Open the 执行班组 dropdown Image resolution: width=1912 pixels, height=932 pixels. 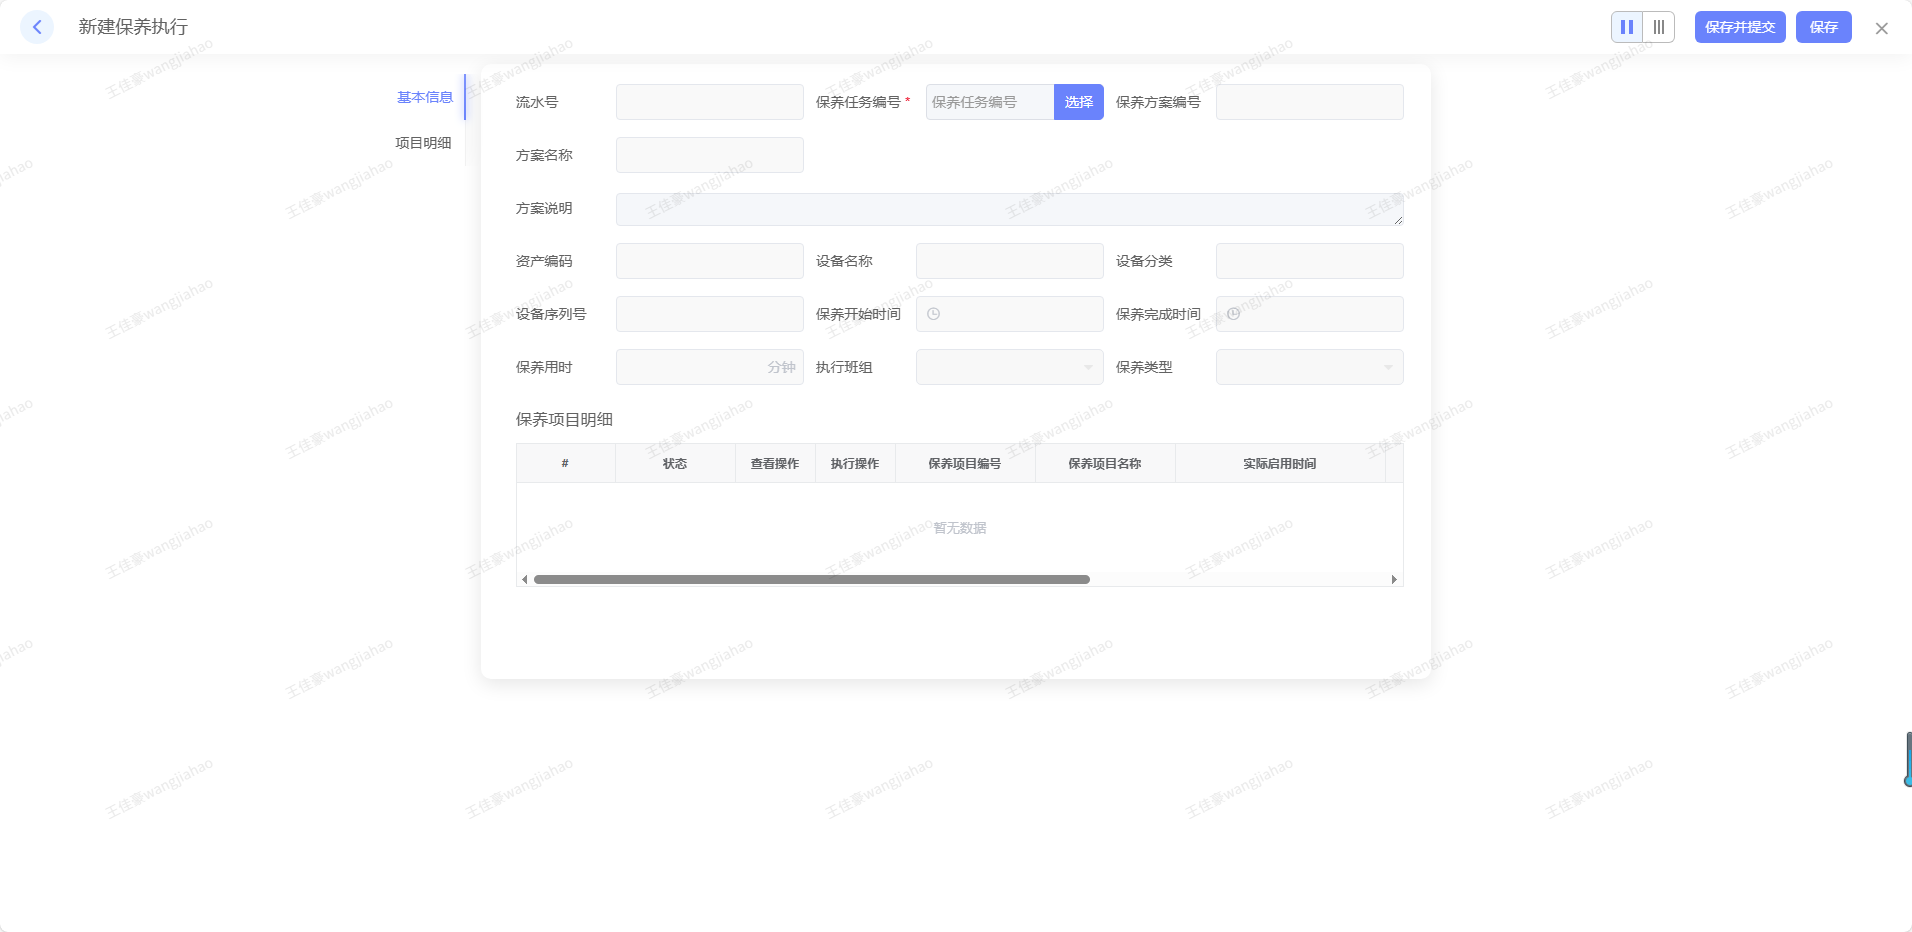click(1009, 367)
